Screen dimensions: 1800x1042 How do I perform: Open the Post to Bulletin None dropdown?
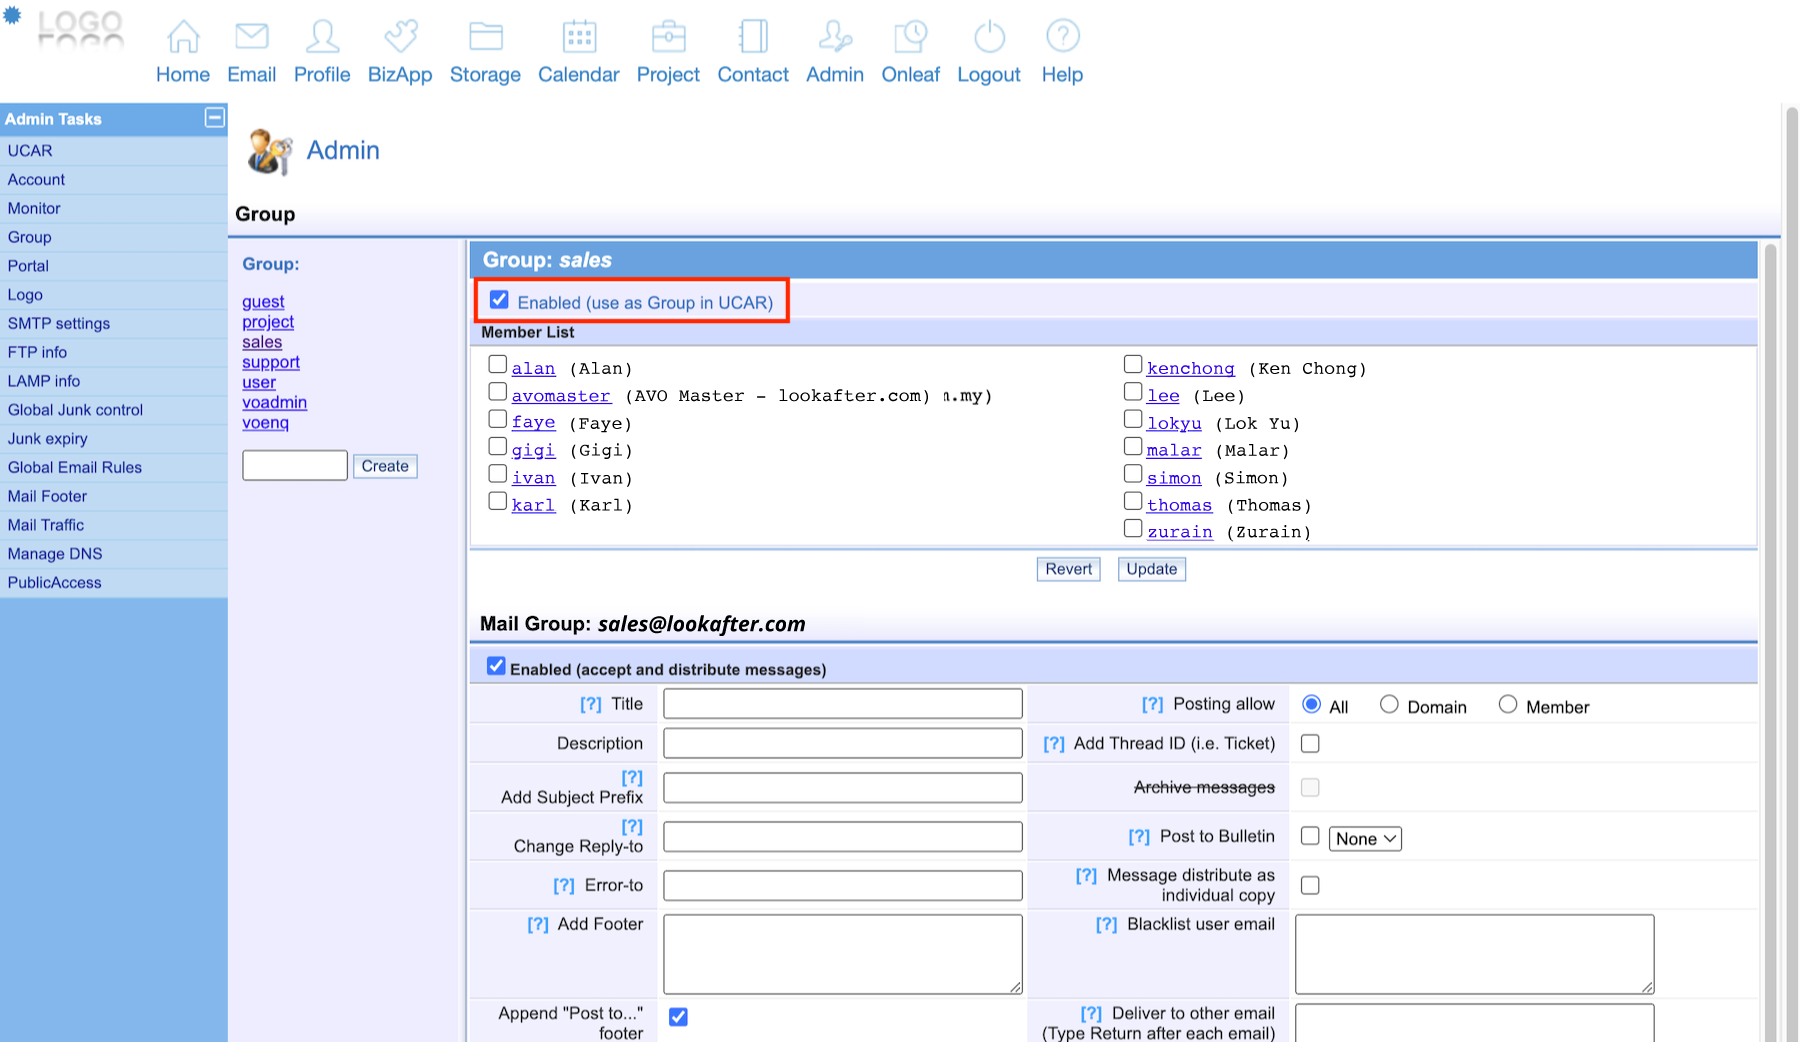tap(1365, 839)
